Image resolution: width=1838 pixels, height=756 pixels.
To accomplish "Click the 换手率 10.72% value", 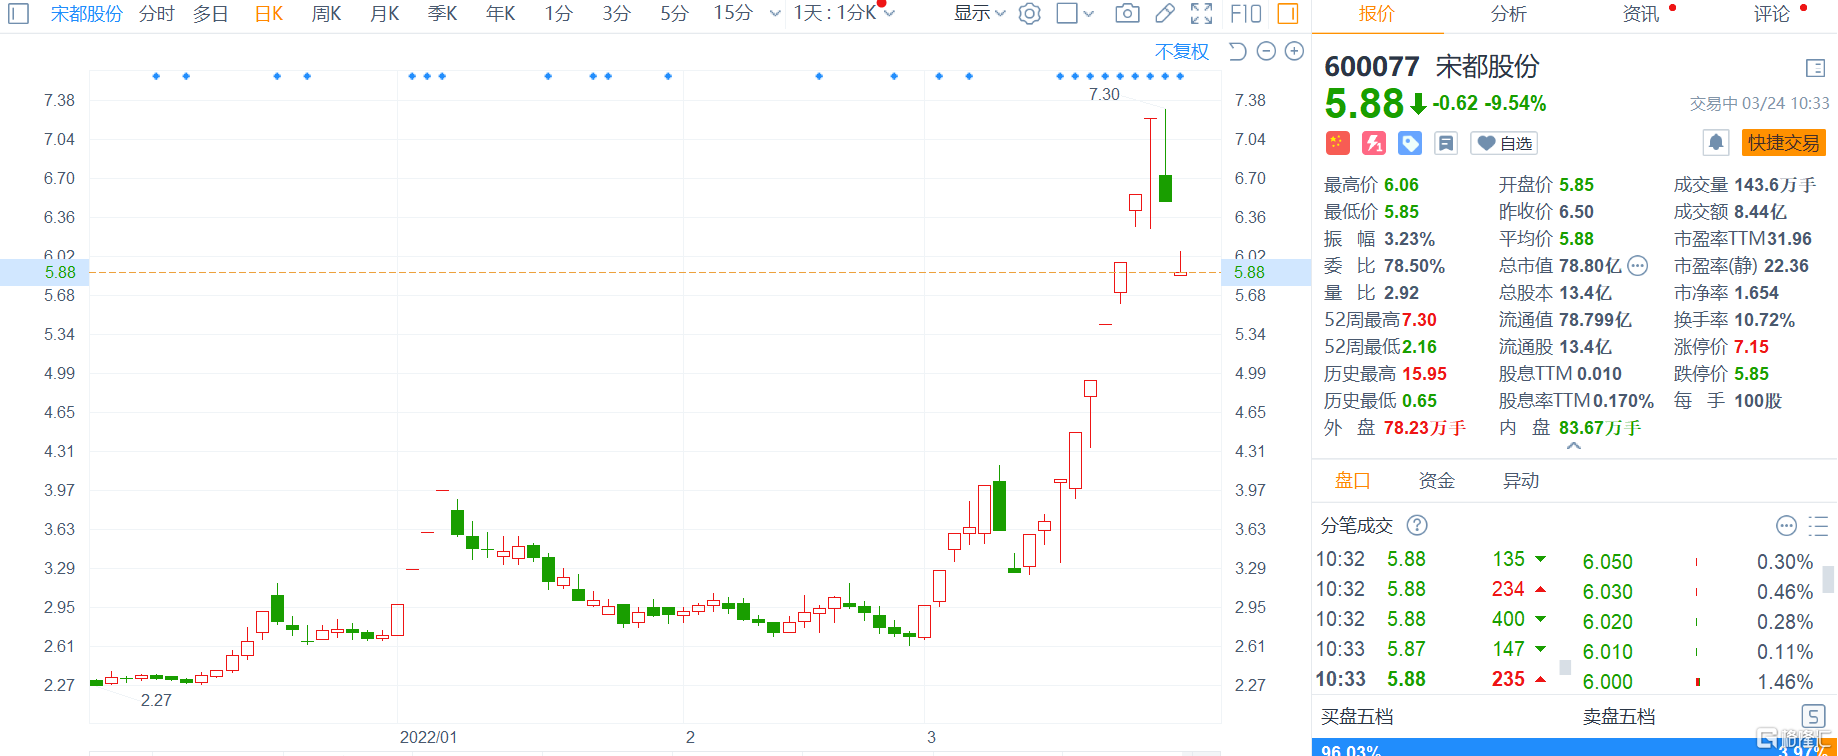I will [1765, 320].
